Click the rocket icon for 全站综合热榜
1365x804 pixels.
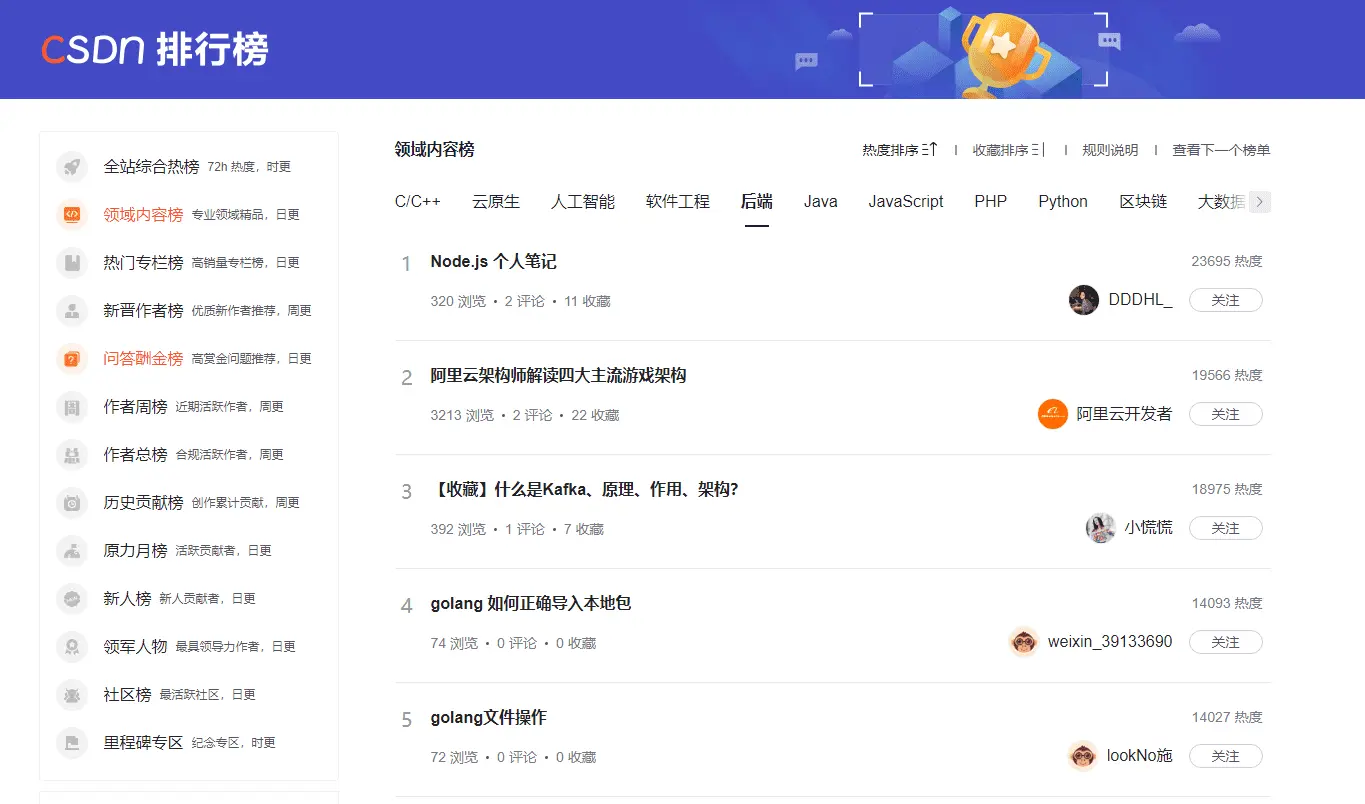pyautogui.click(x=72, y=167)
